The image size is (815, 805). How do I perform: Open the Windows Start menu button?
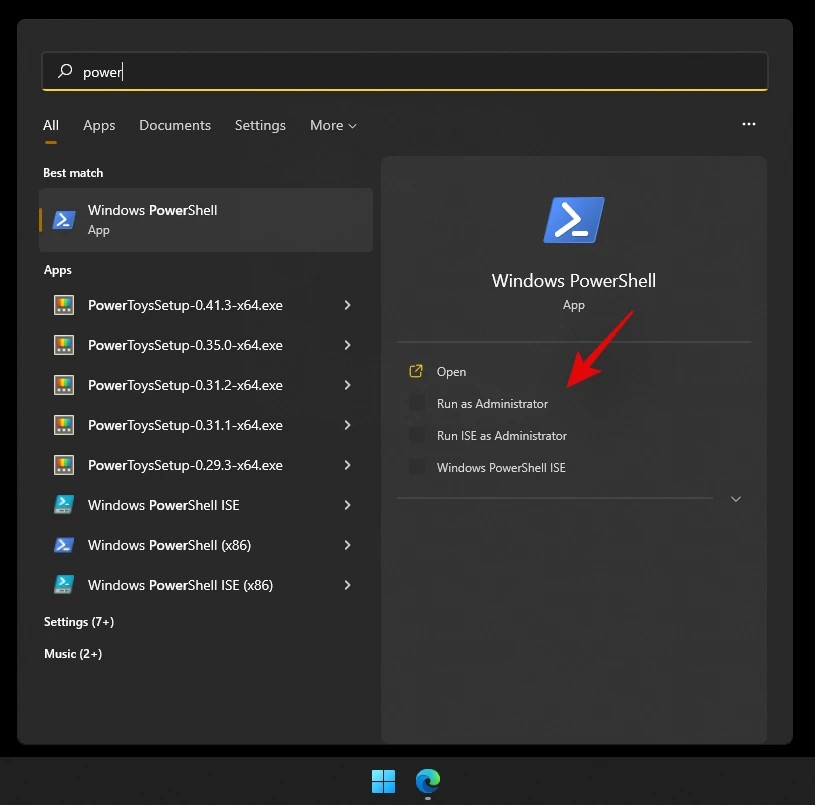(x=384, y=781)
